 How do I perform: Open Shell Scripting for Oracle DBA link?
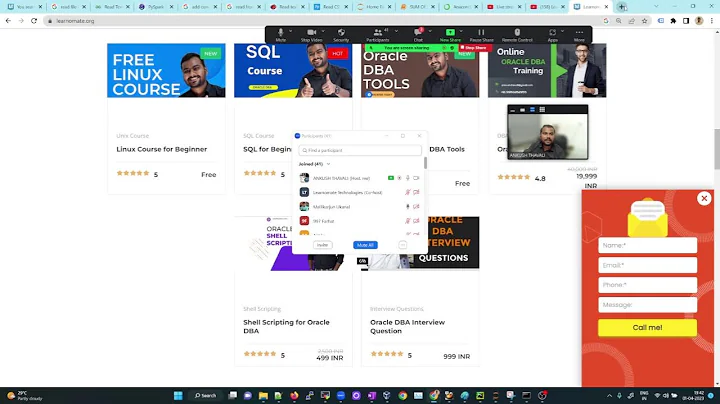click(x=287, y=326)
